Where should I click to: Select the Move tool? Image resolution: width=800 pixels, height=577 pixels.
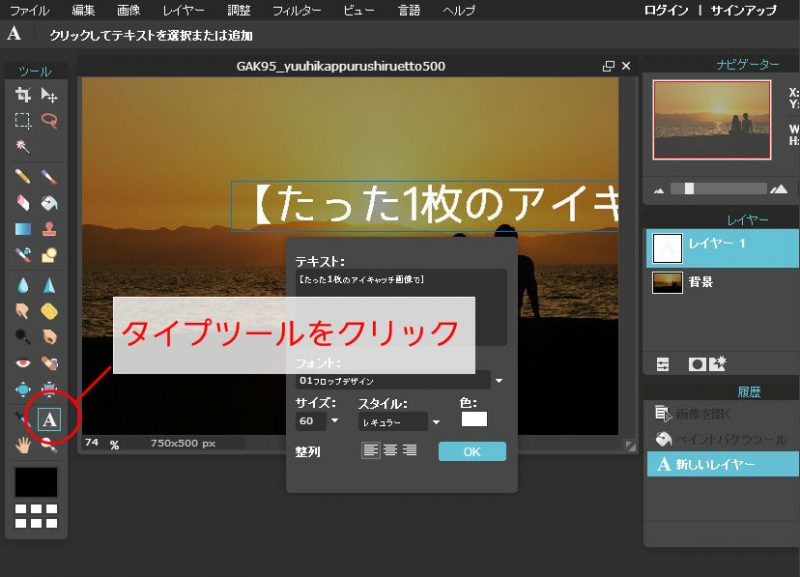point(49,94)
